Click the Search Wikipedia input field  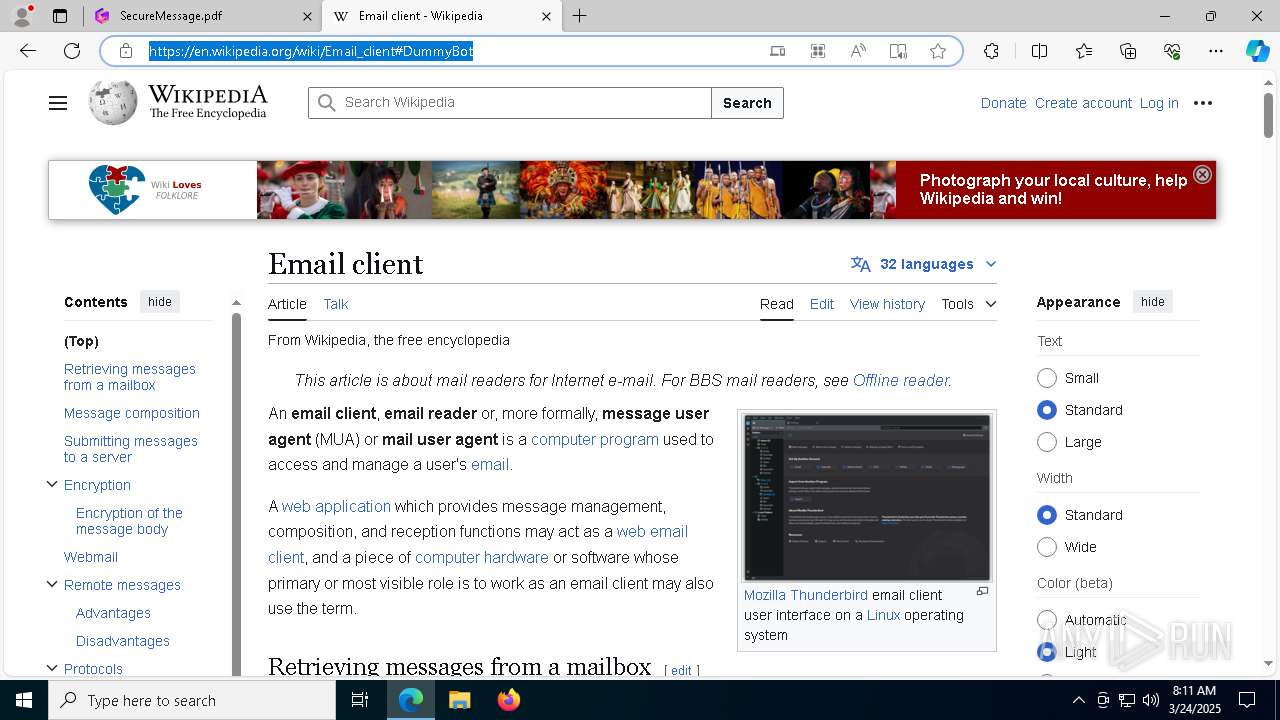point(510,103)
